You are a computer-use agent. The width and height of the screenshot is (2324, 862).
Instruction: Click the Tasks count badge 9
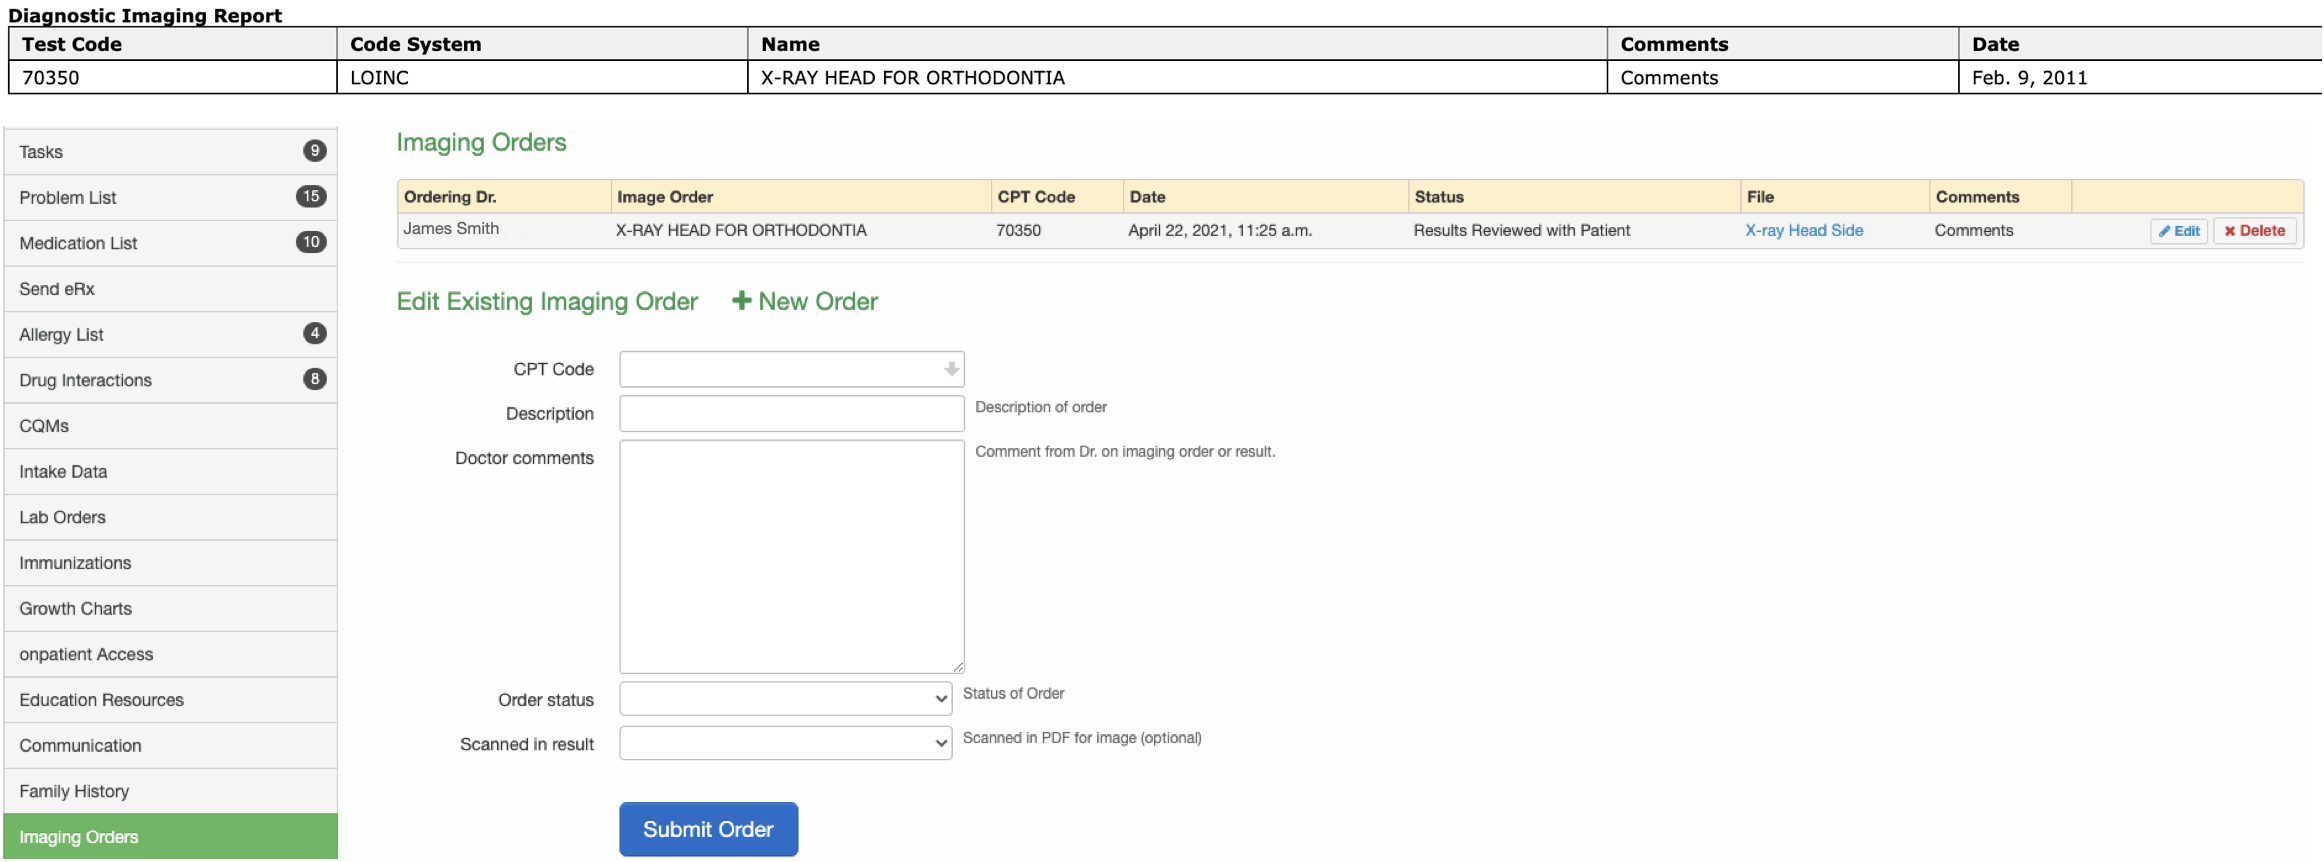315,151
